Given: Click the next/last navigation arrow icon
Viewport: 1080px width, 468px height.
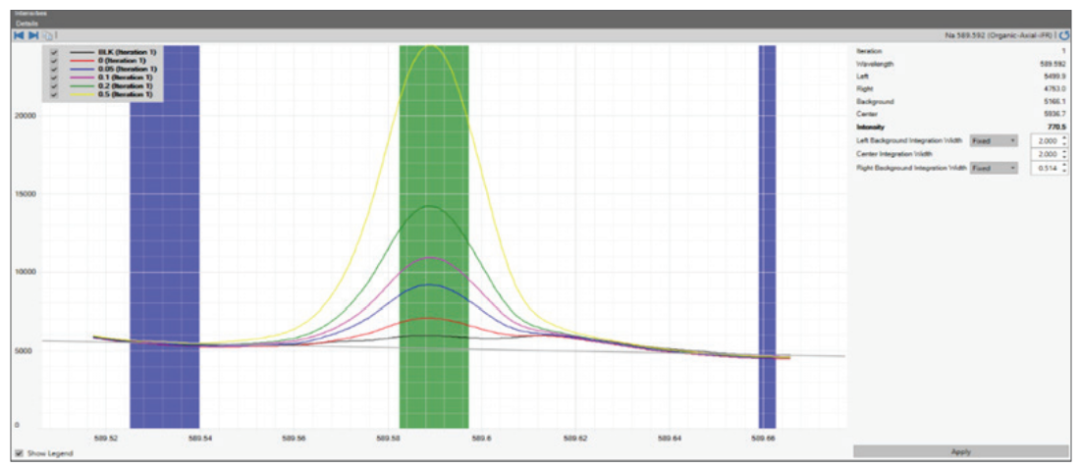Looking at the screenshot, I should point(33,35).
